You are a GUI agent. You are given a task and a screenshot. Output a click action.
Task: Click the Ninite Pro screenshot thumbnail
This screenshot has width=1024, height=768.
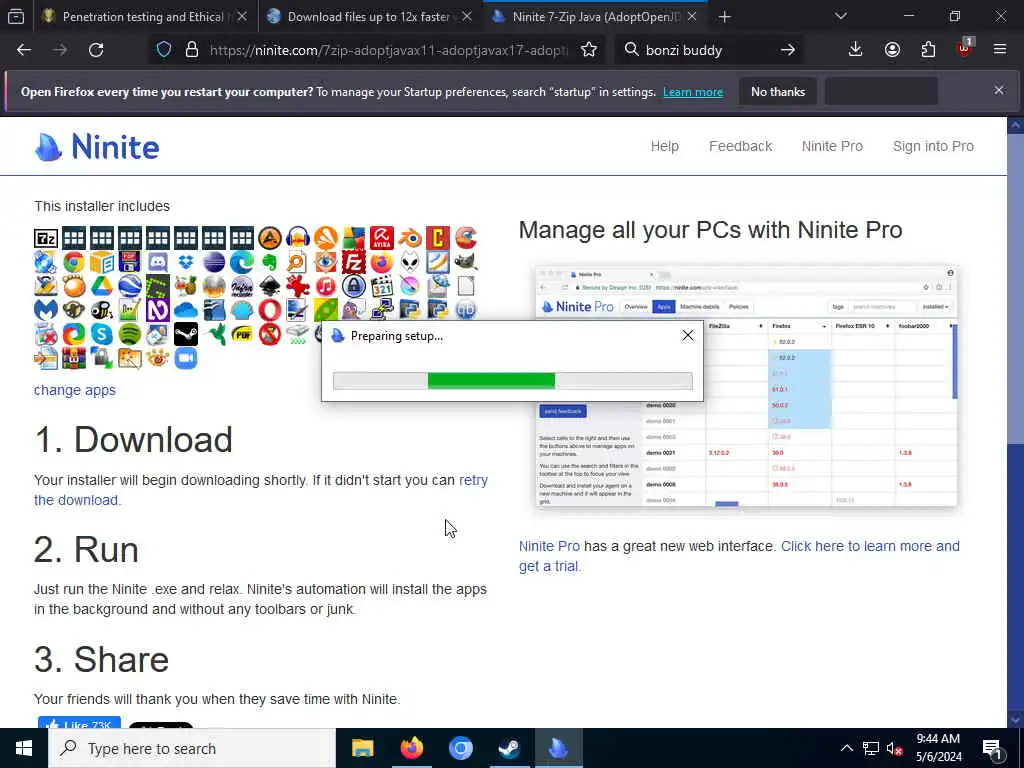746,386
